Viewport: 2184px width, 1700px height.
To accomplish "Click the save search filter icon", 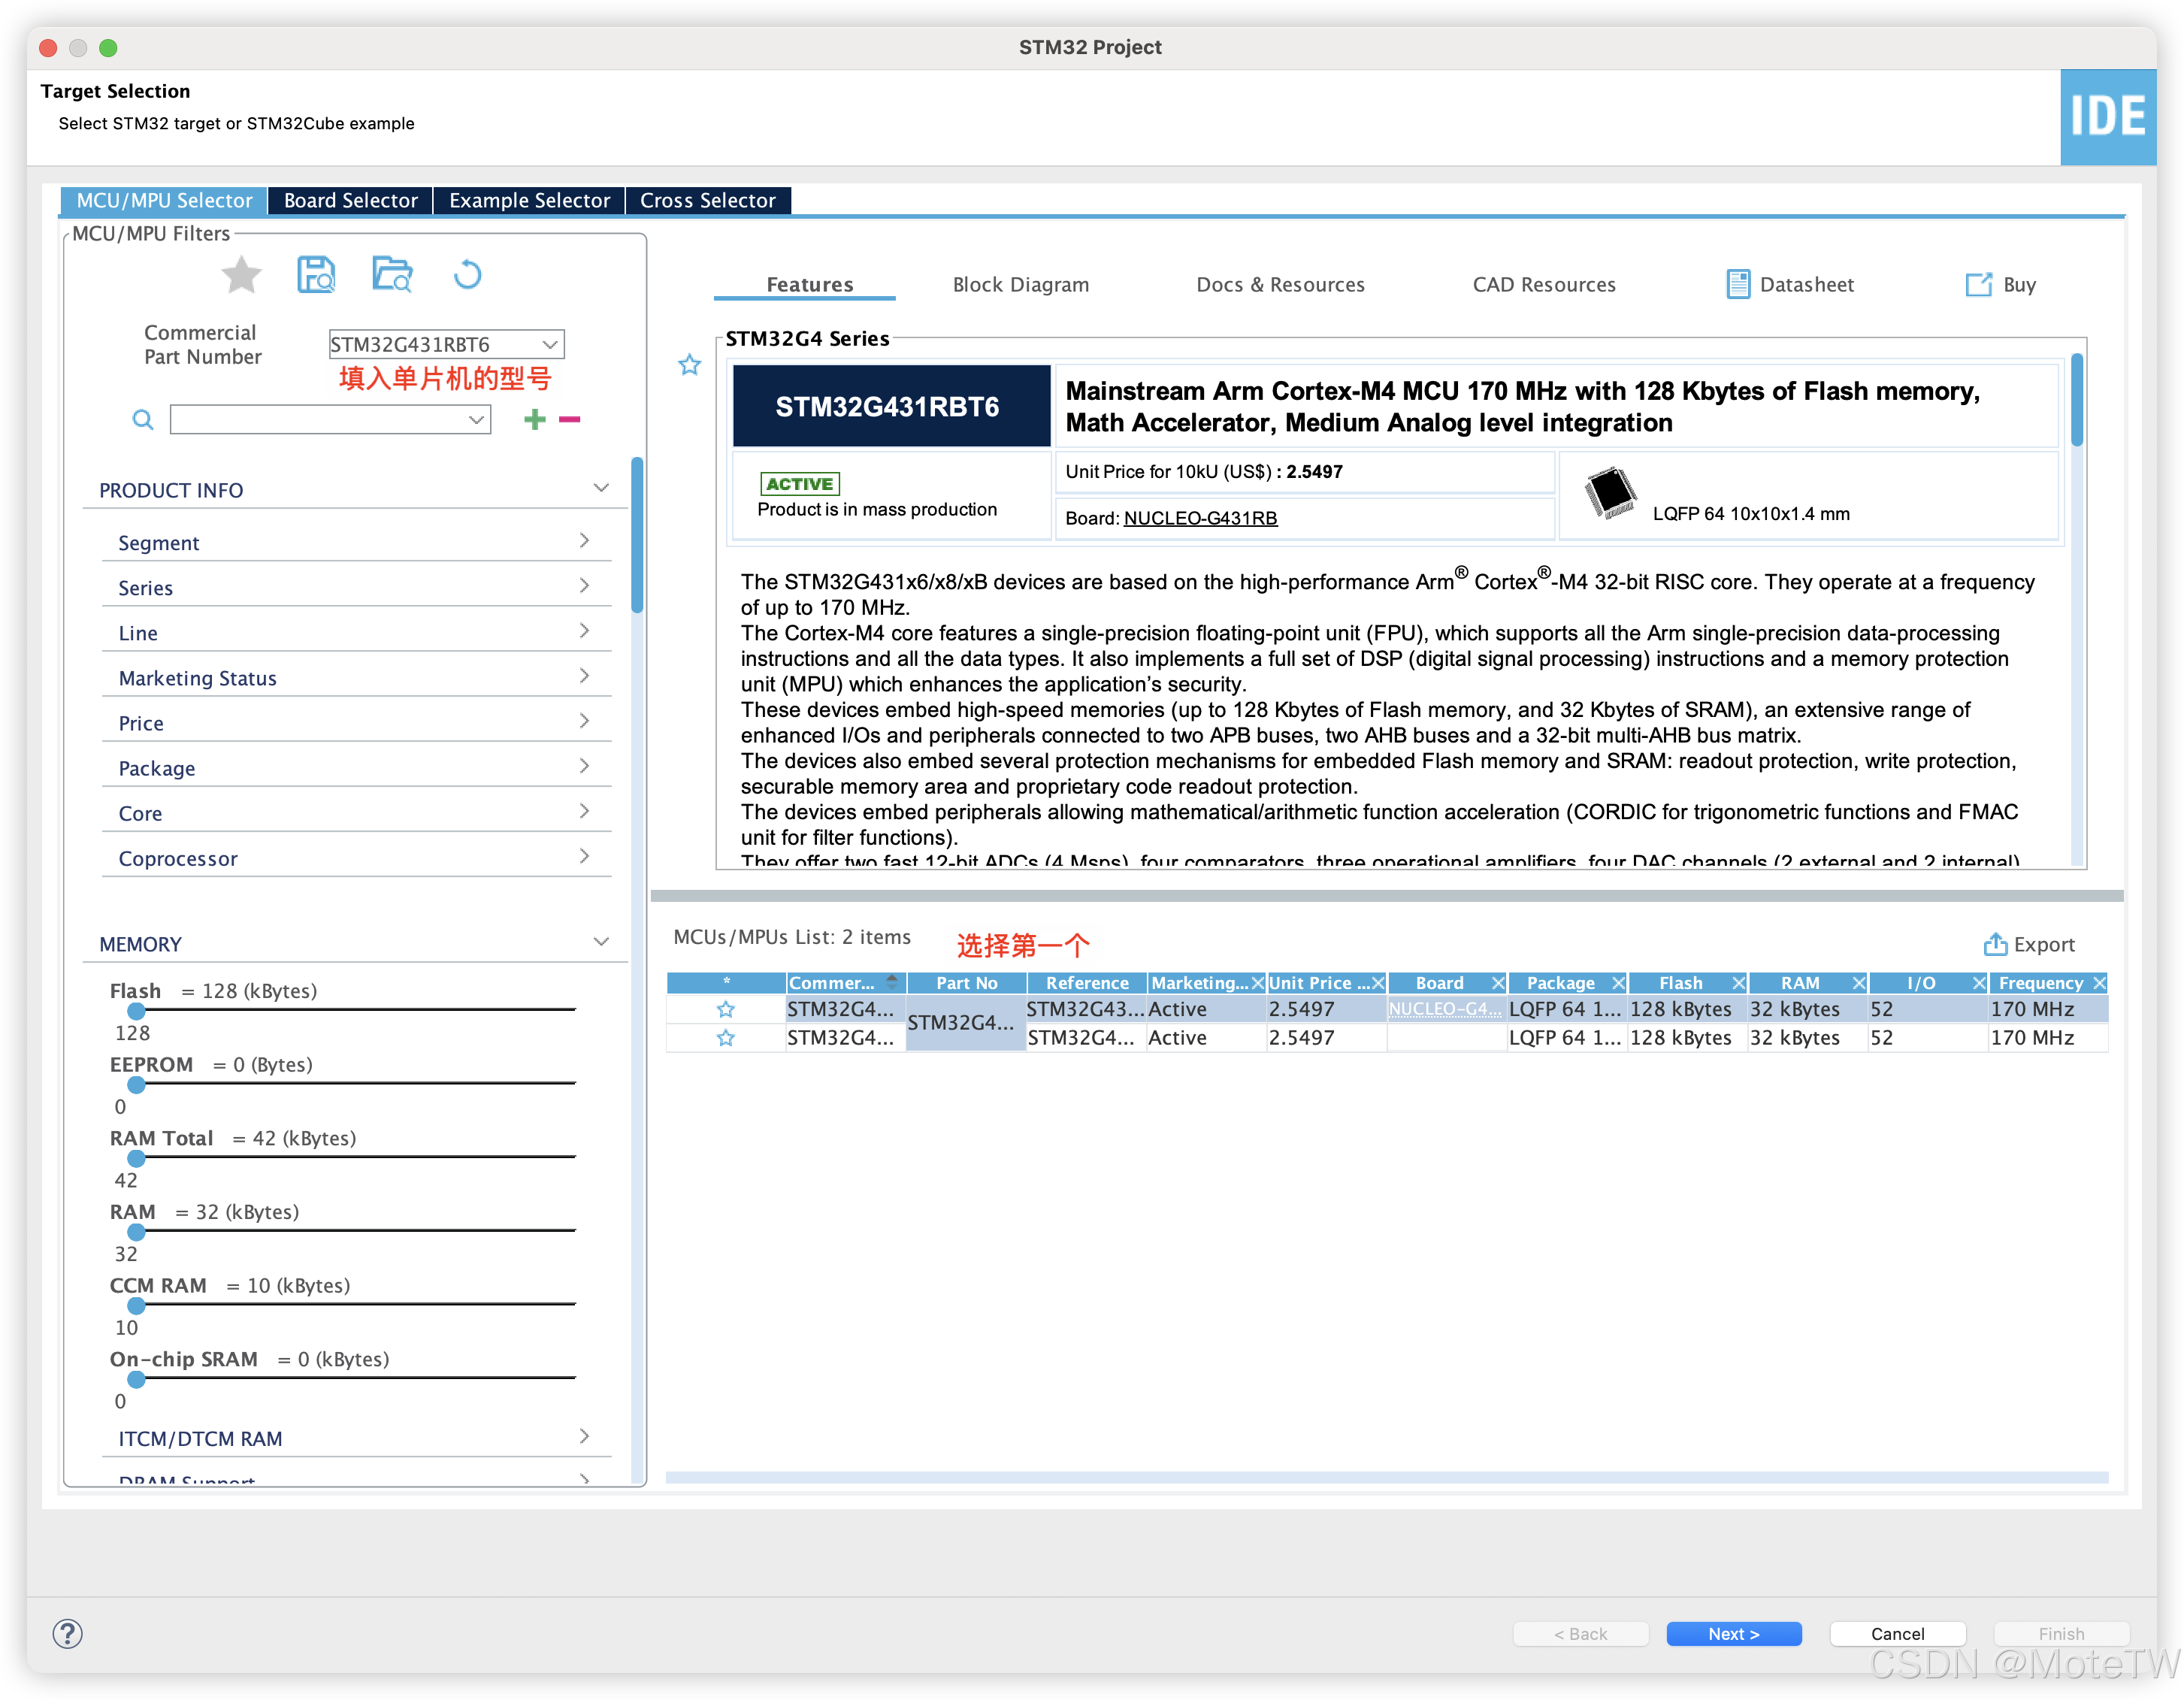I will coord(316,275).
